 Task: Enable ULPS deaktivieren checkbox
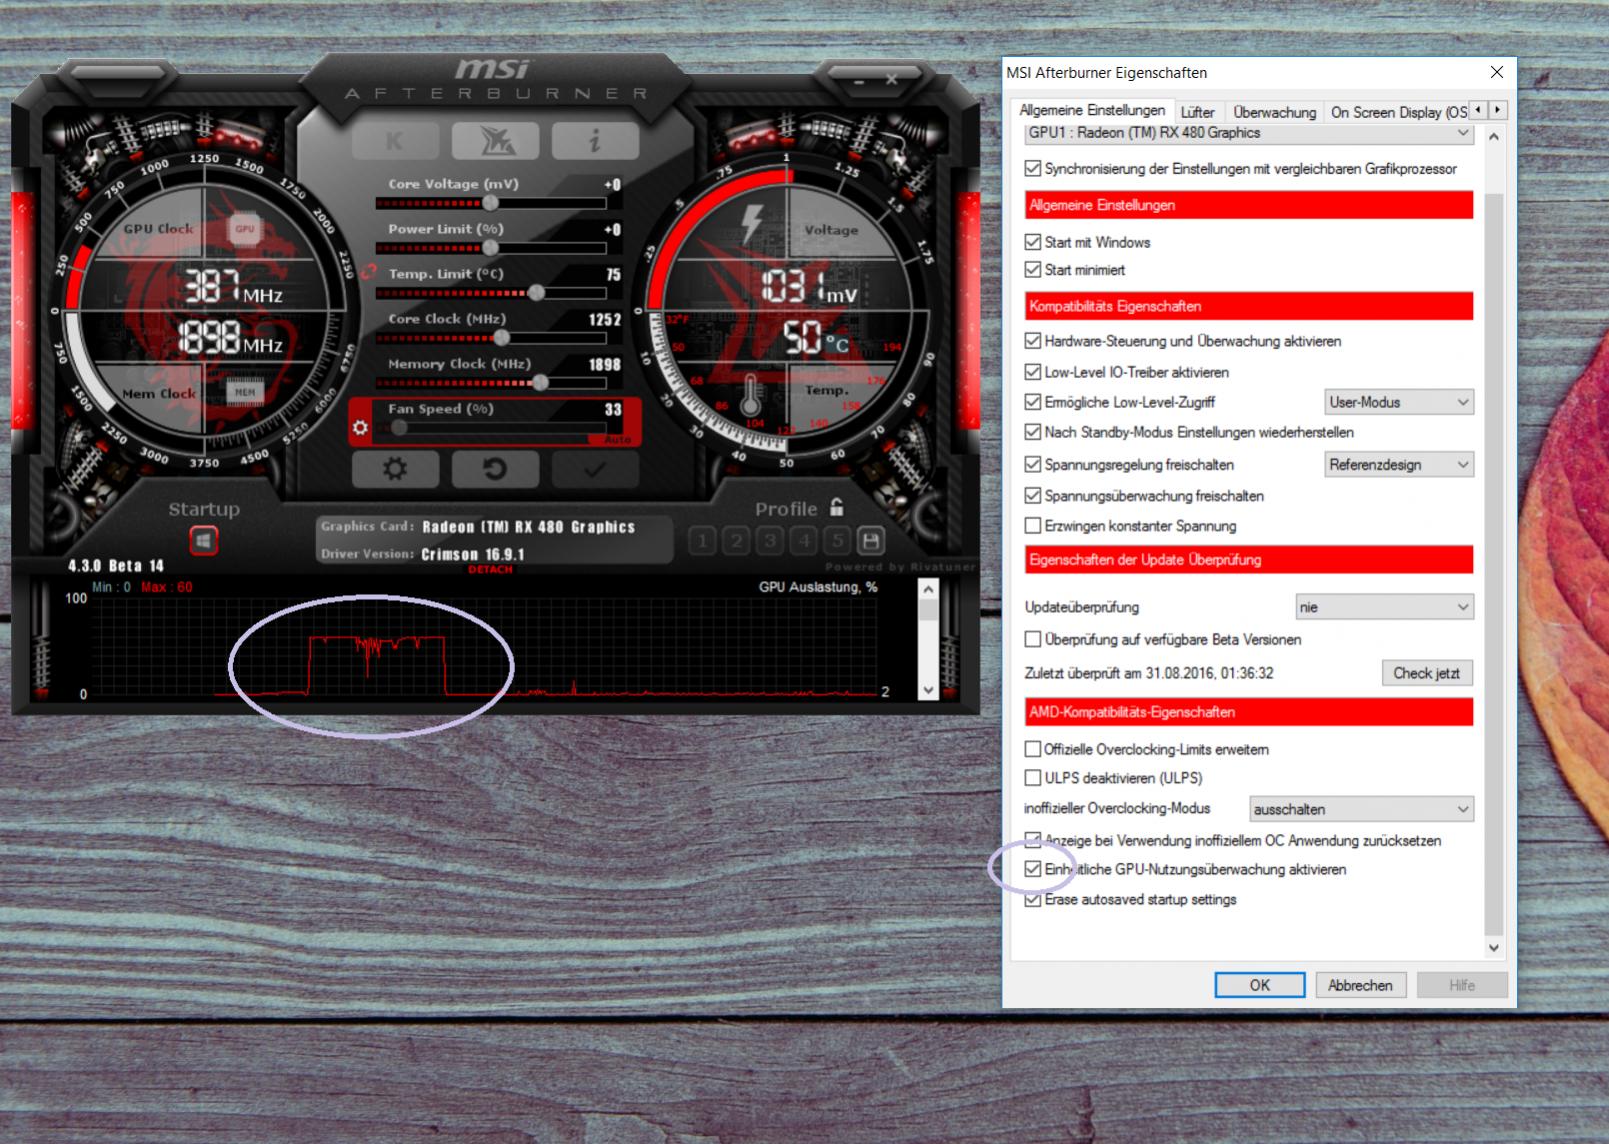(1033, 778)
